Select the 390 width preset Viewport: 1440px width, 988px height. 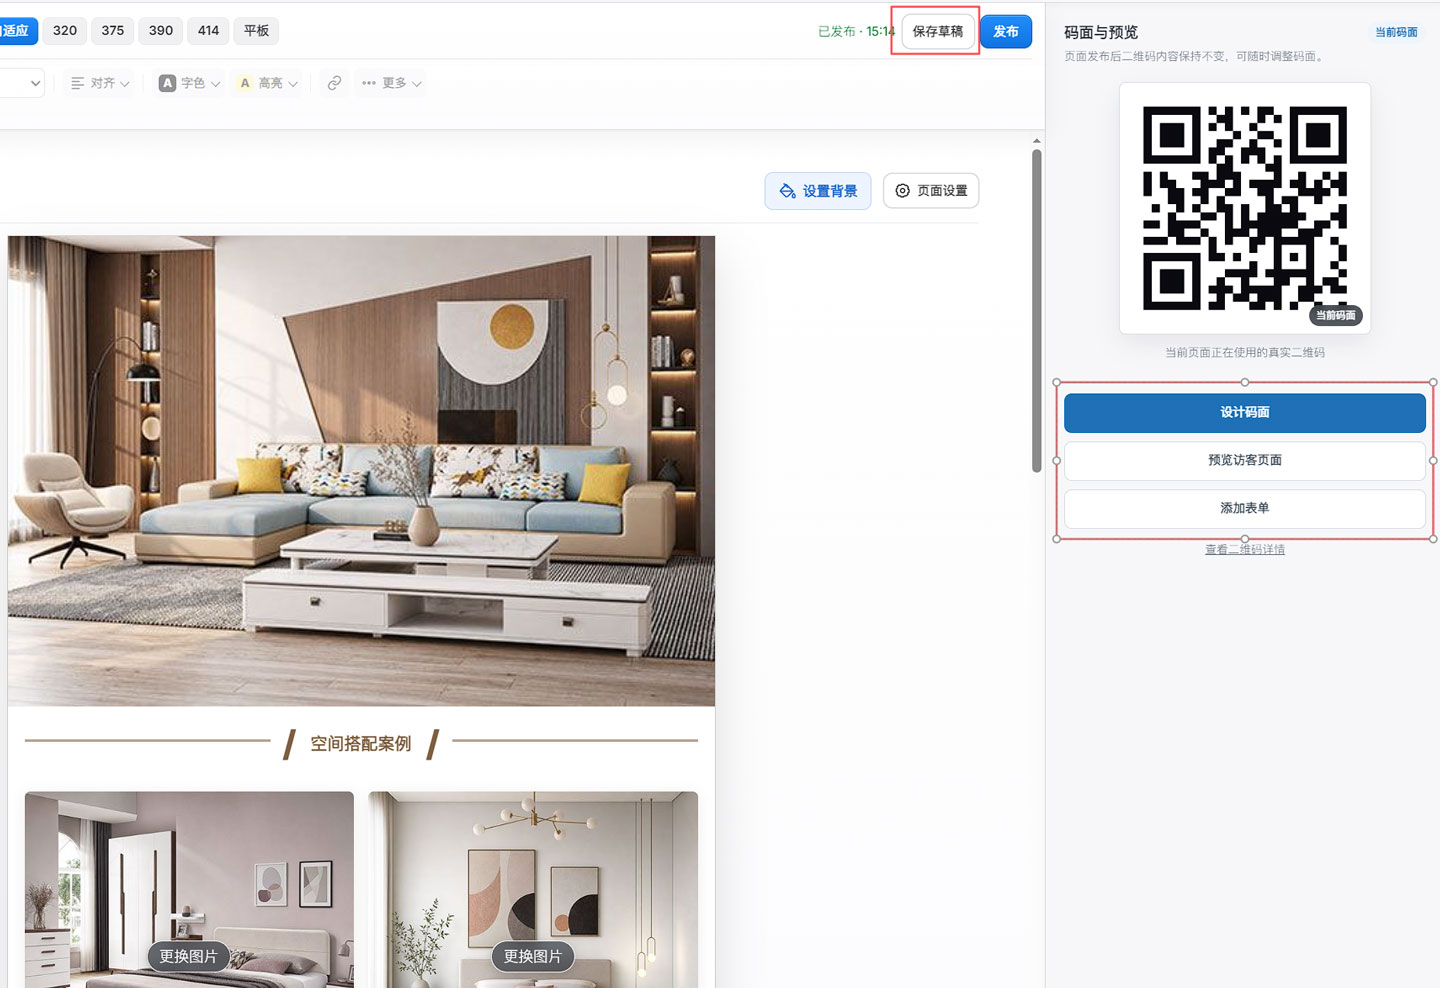(161, 31)
